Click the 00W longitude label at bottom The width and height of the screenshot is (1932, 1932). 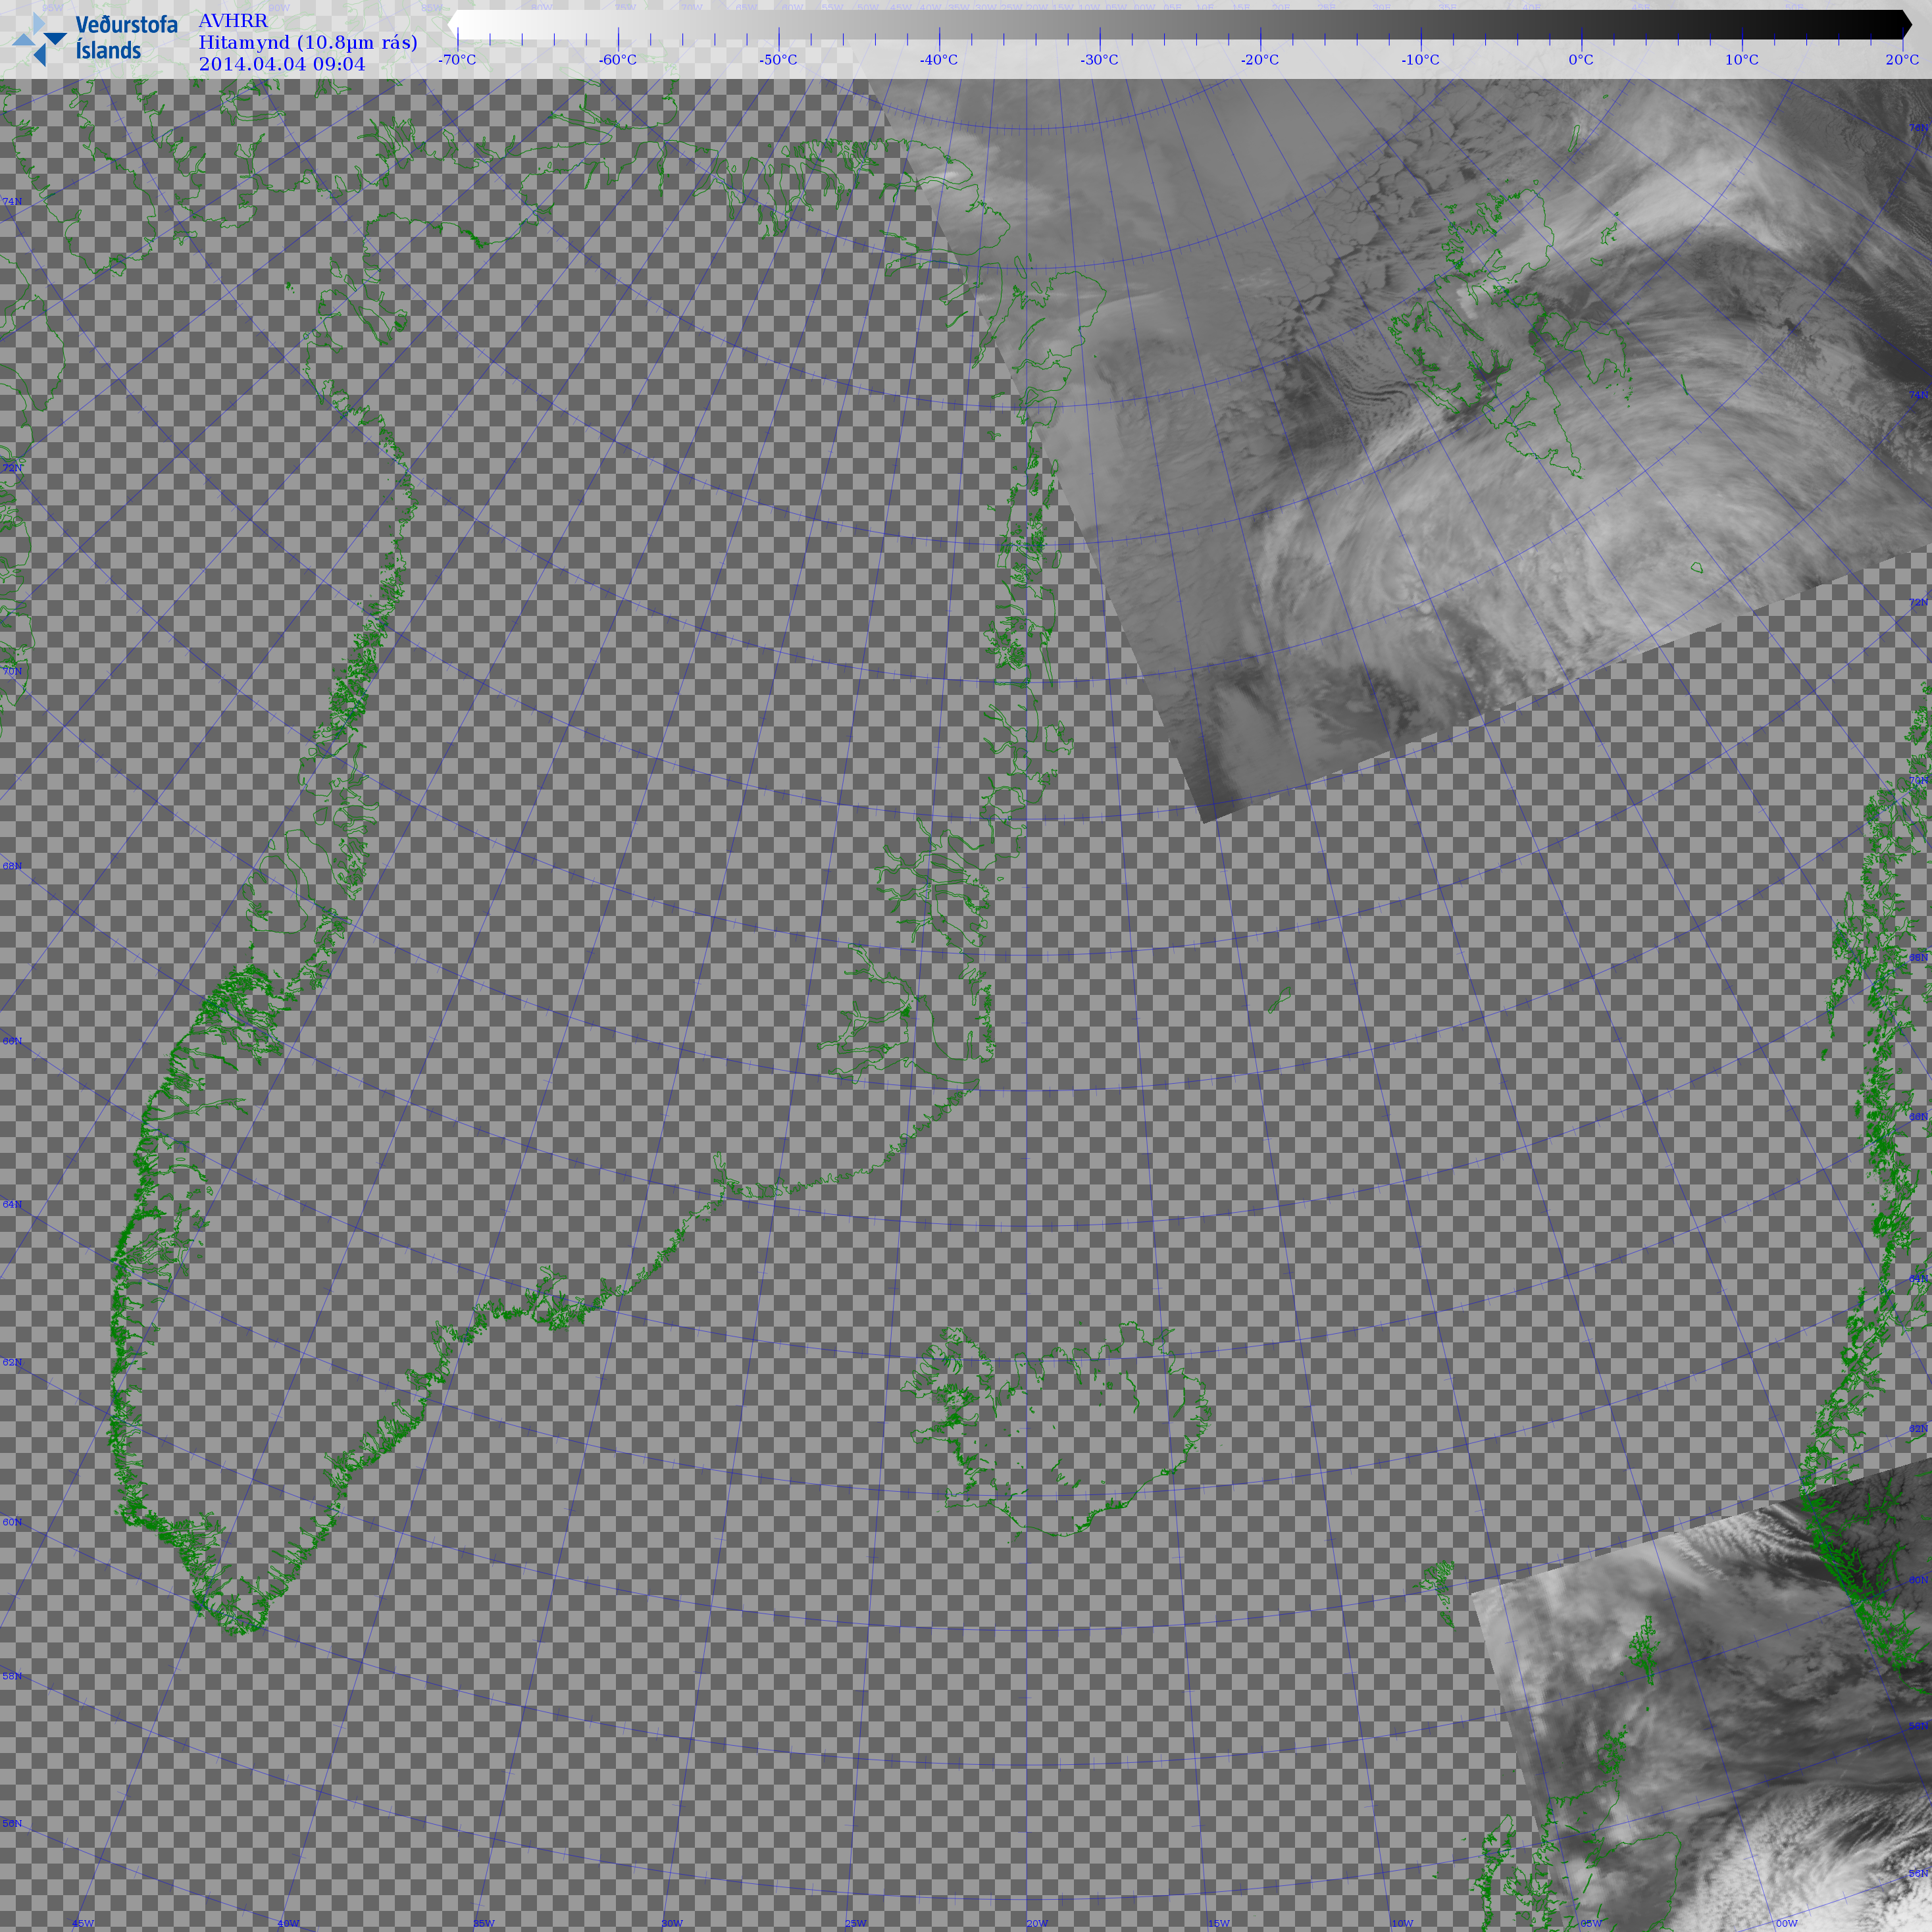tap(1786, 1923)
